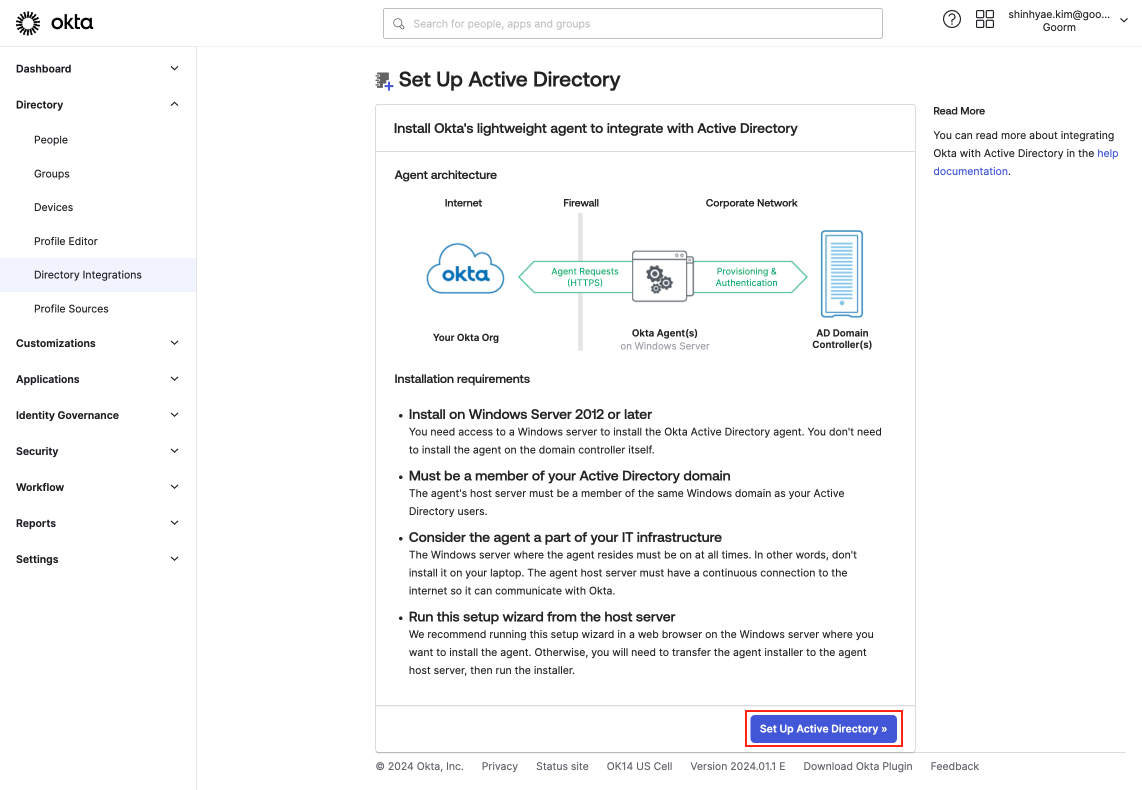Open Groups in the sidebar
The width and height of the screenshot is (1142, 790).
[x=52, y=174]
